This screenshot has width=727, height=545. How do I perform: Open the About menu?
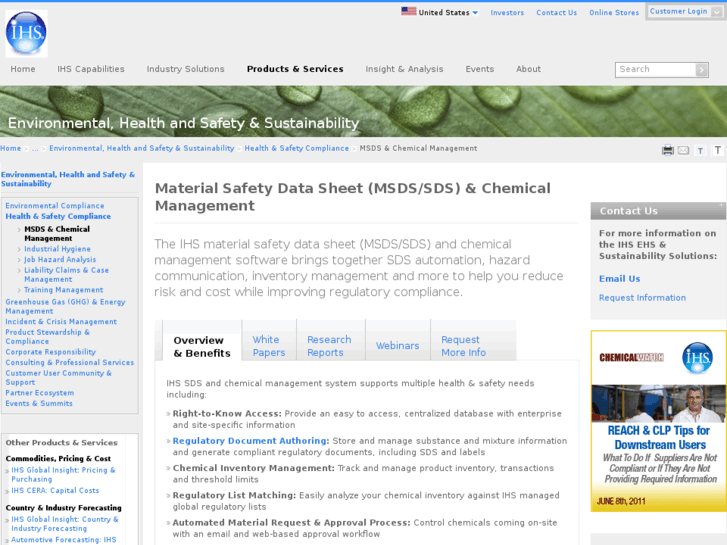(528, 69)
